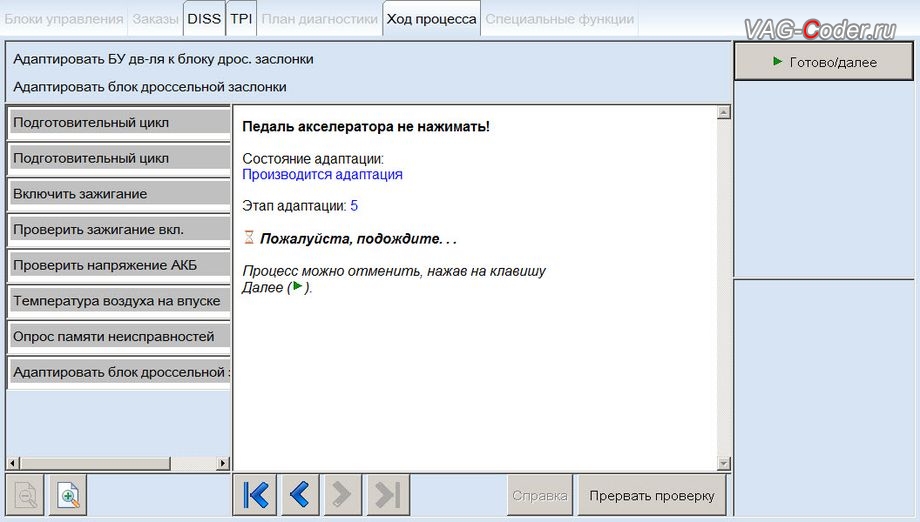Click the Справка button
This screenshot has height=522, width=920.
(540, 496)
